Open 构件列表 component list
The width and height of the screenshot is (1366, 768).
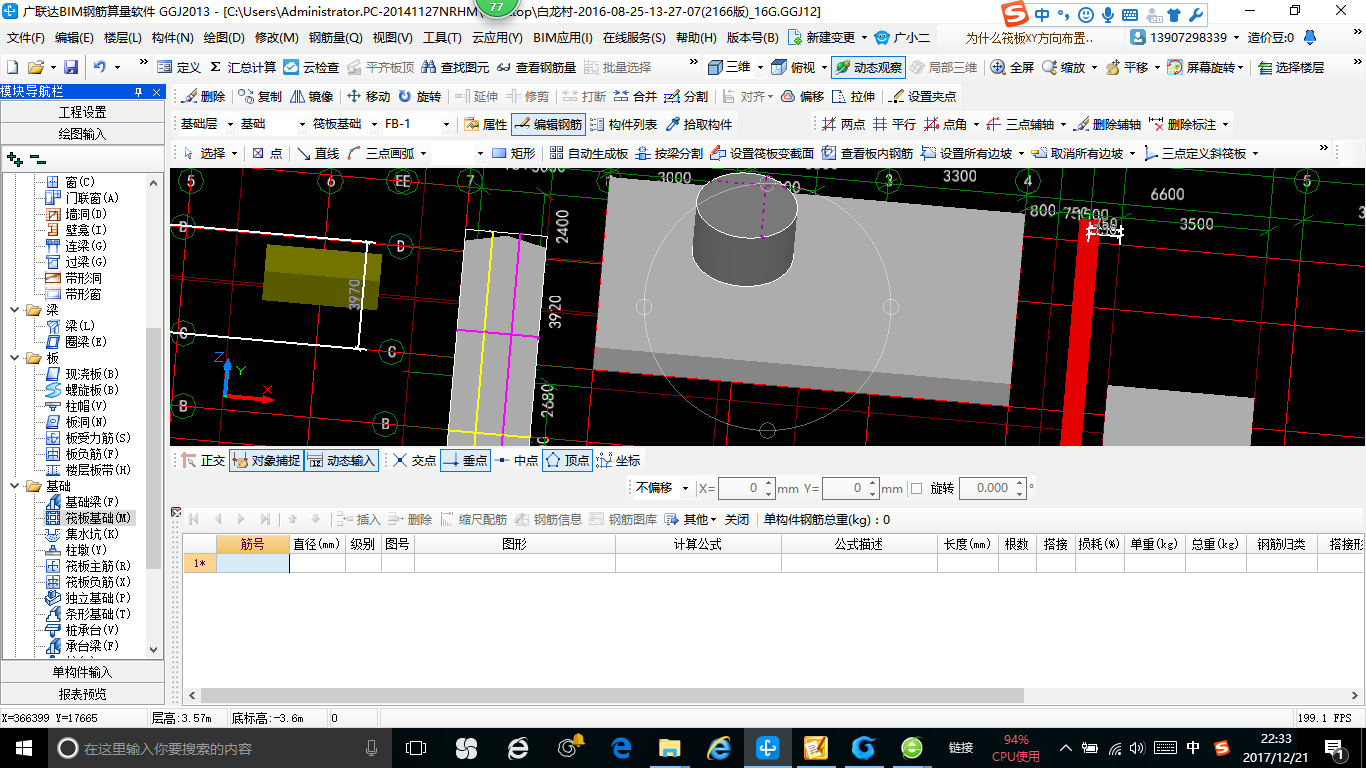click(623, 124)
